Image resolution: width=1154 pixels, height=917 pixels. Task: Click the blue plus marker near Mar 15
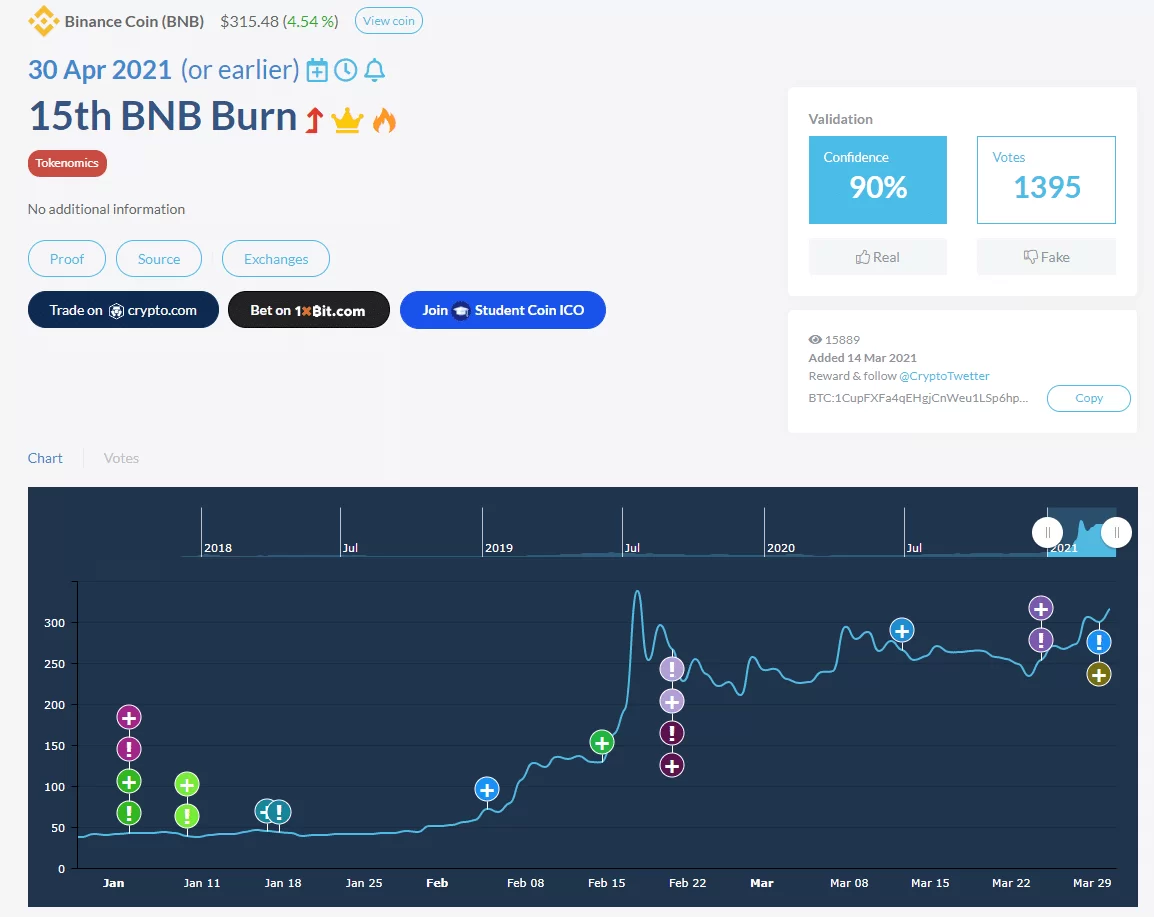pos(902,631)
